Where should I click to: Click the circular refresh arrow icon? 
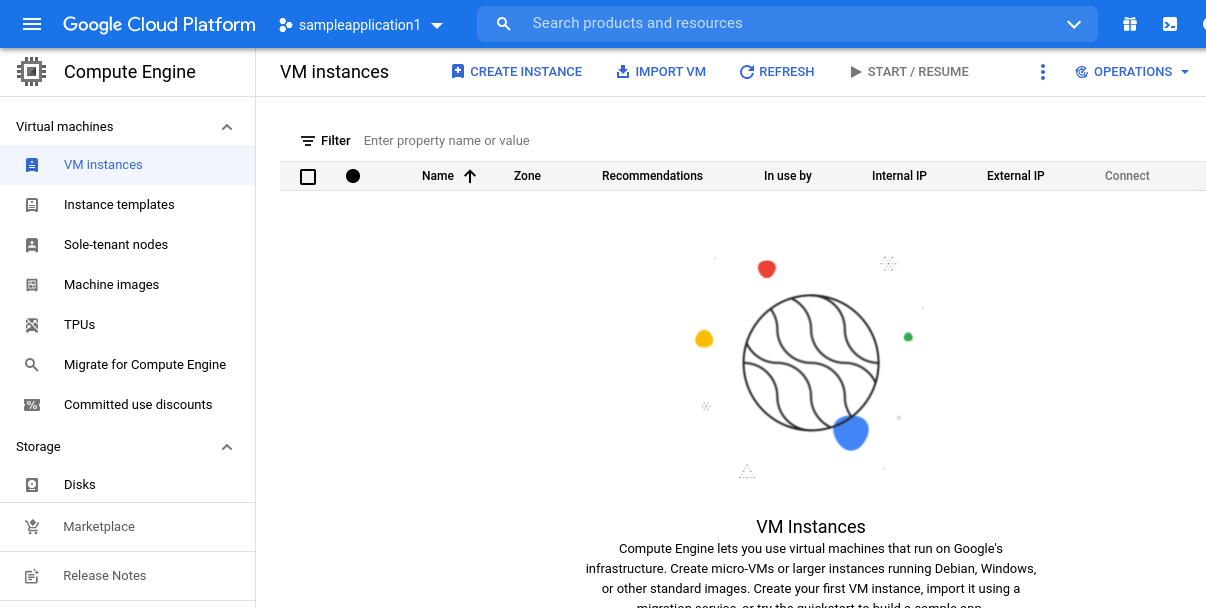(746, 72)
